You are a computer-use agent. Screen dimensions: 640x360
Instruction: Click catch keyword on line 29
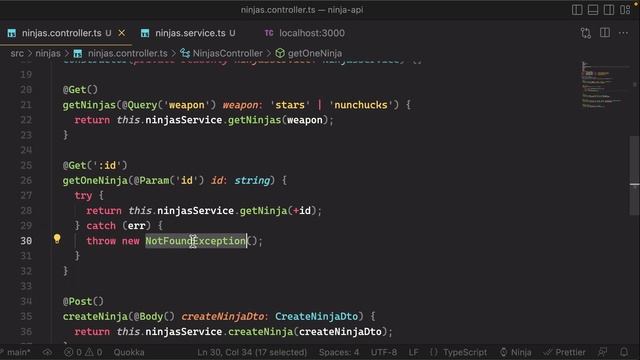click(x=101, y=226)
